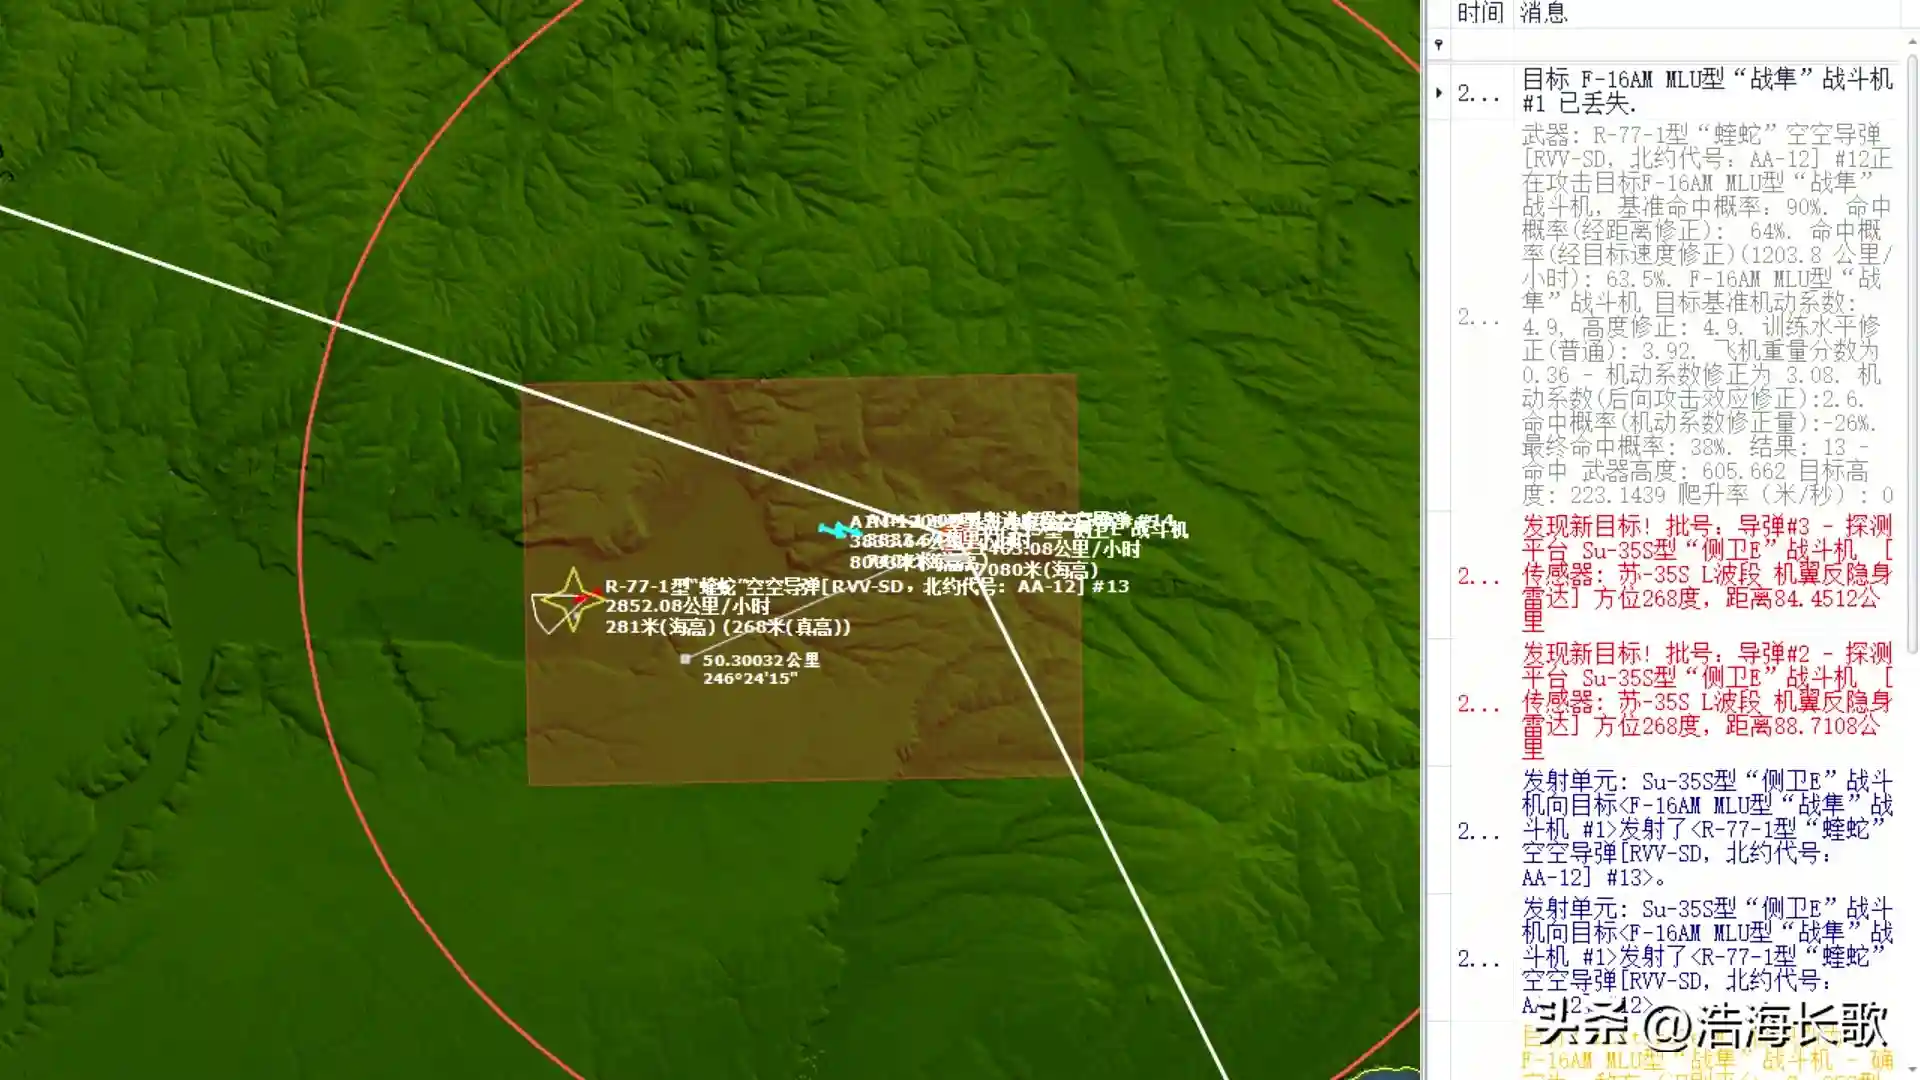The width and height of the screenshot is (1920, 1080).
Task: Select the gray R-77-1 #12 attack result message
Action: click(x=1706, y=315)
